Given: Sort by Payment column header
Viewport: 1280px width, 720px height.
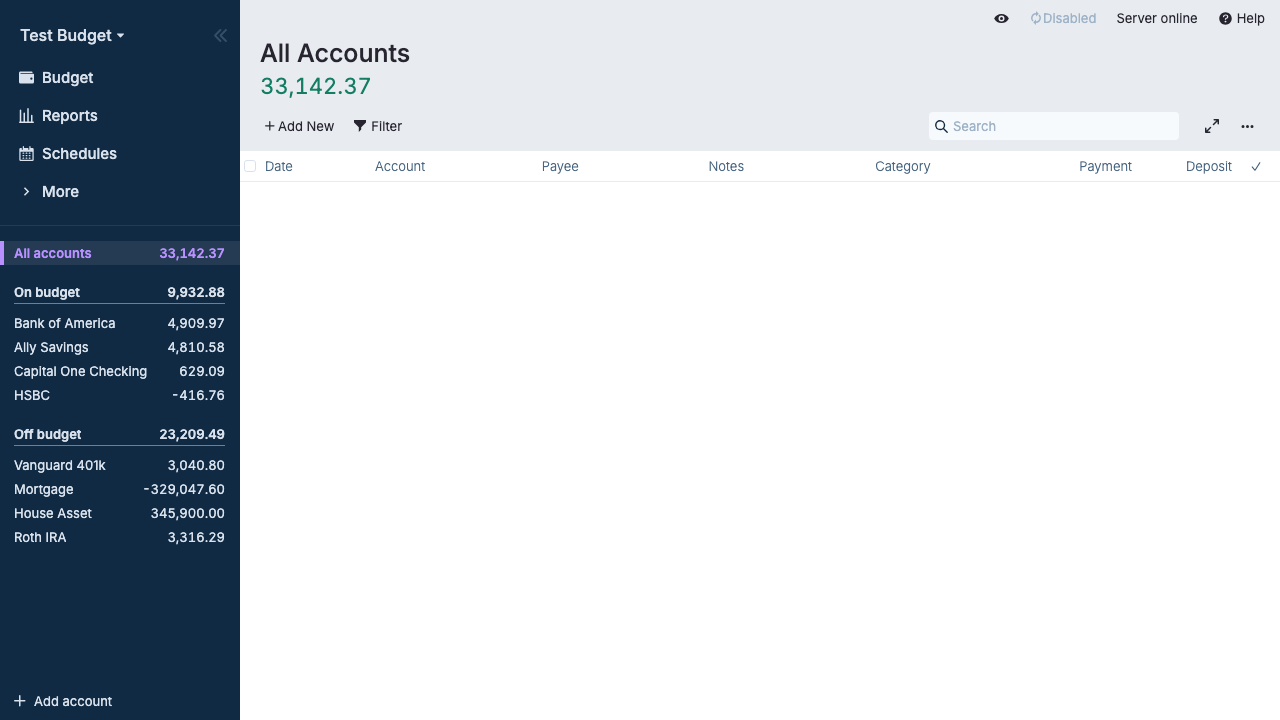Looking at the screenshot, I should click(x=1105, y=166).
